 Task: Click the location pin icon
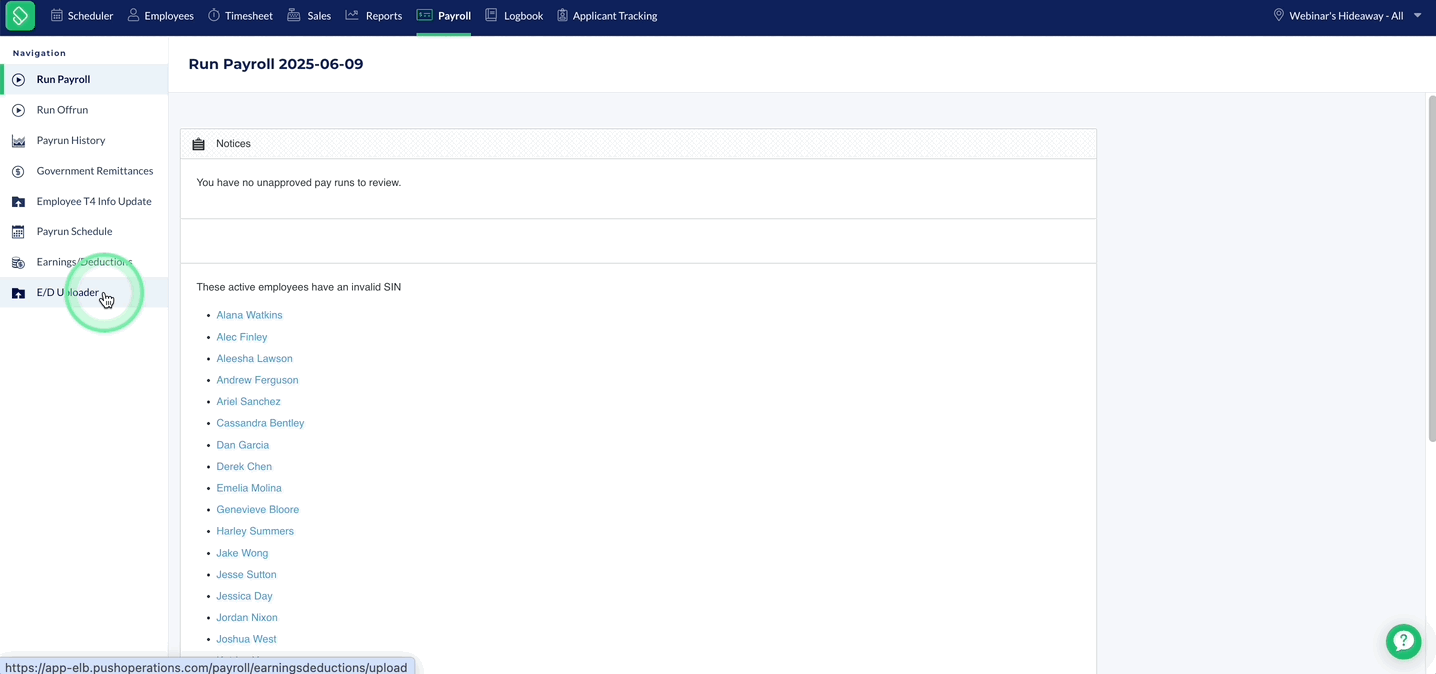tap(1278, 16)
